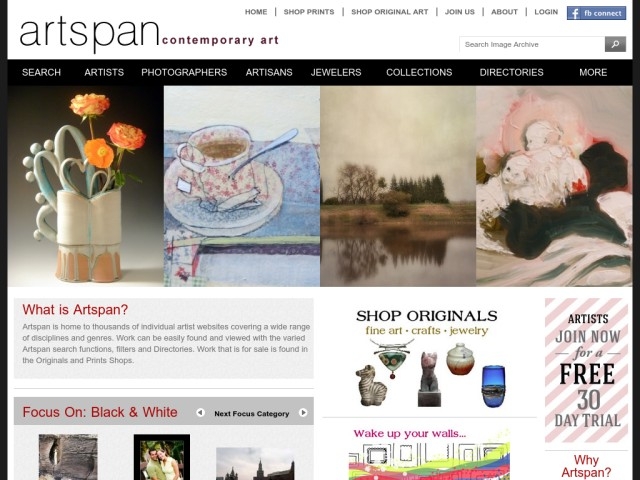
Task: Click the LOGIN link
Action: (546, 12)
